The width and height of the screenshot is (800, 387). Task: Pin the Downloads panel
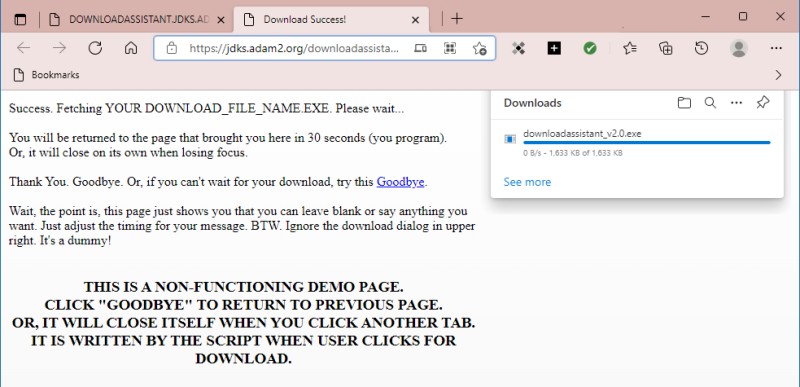[763, 103]
